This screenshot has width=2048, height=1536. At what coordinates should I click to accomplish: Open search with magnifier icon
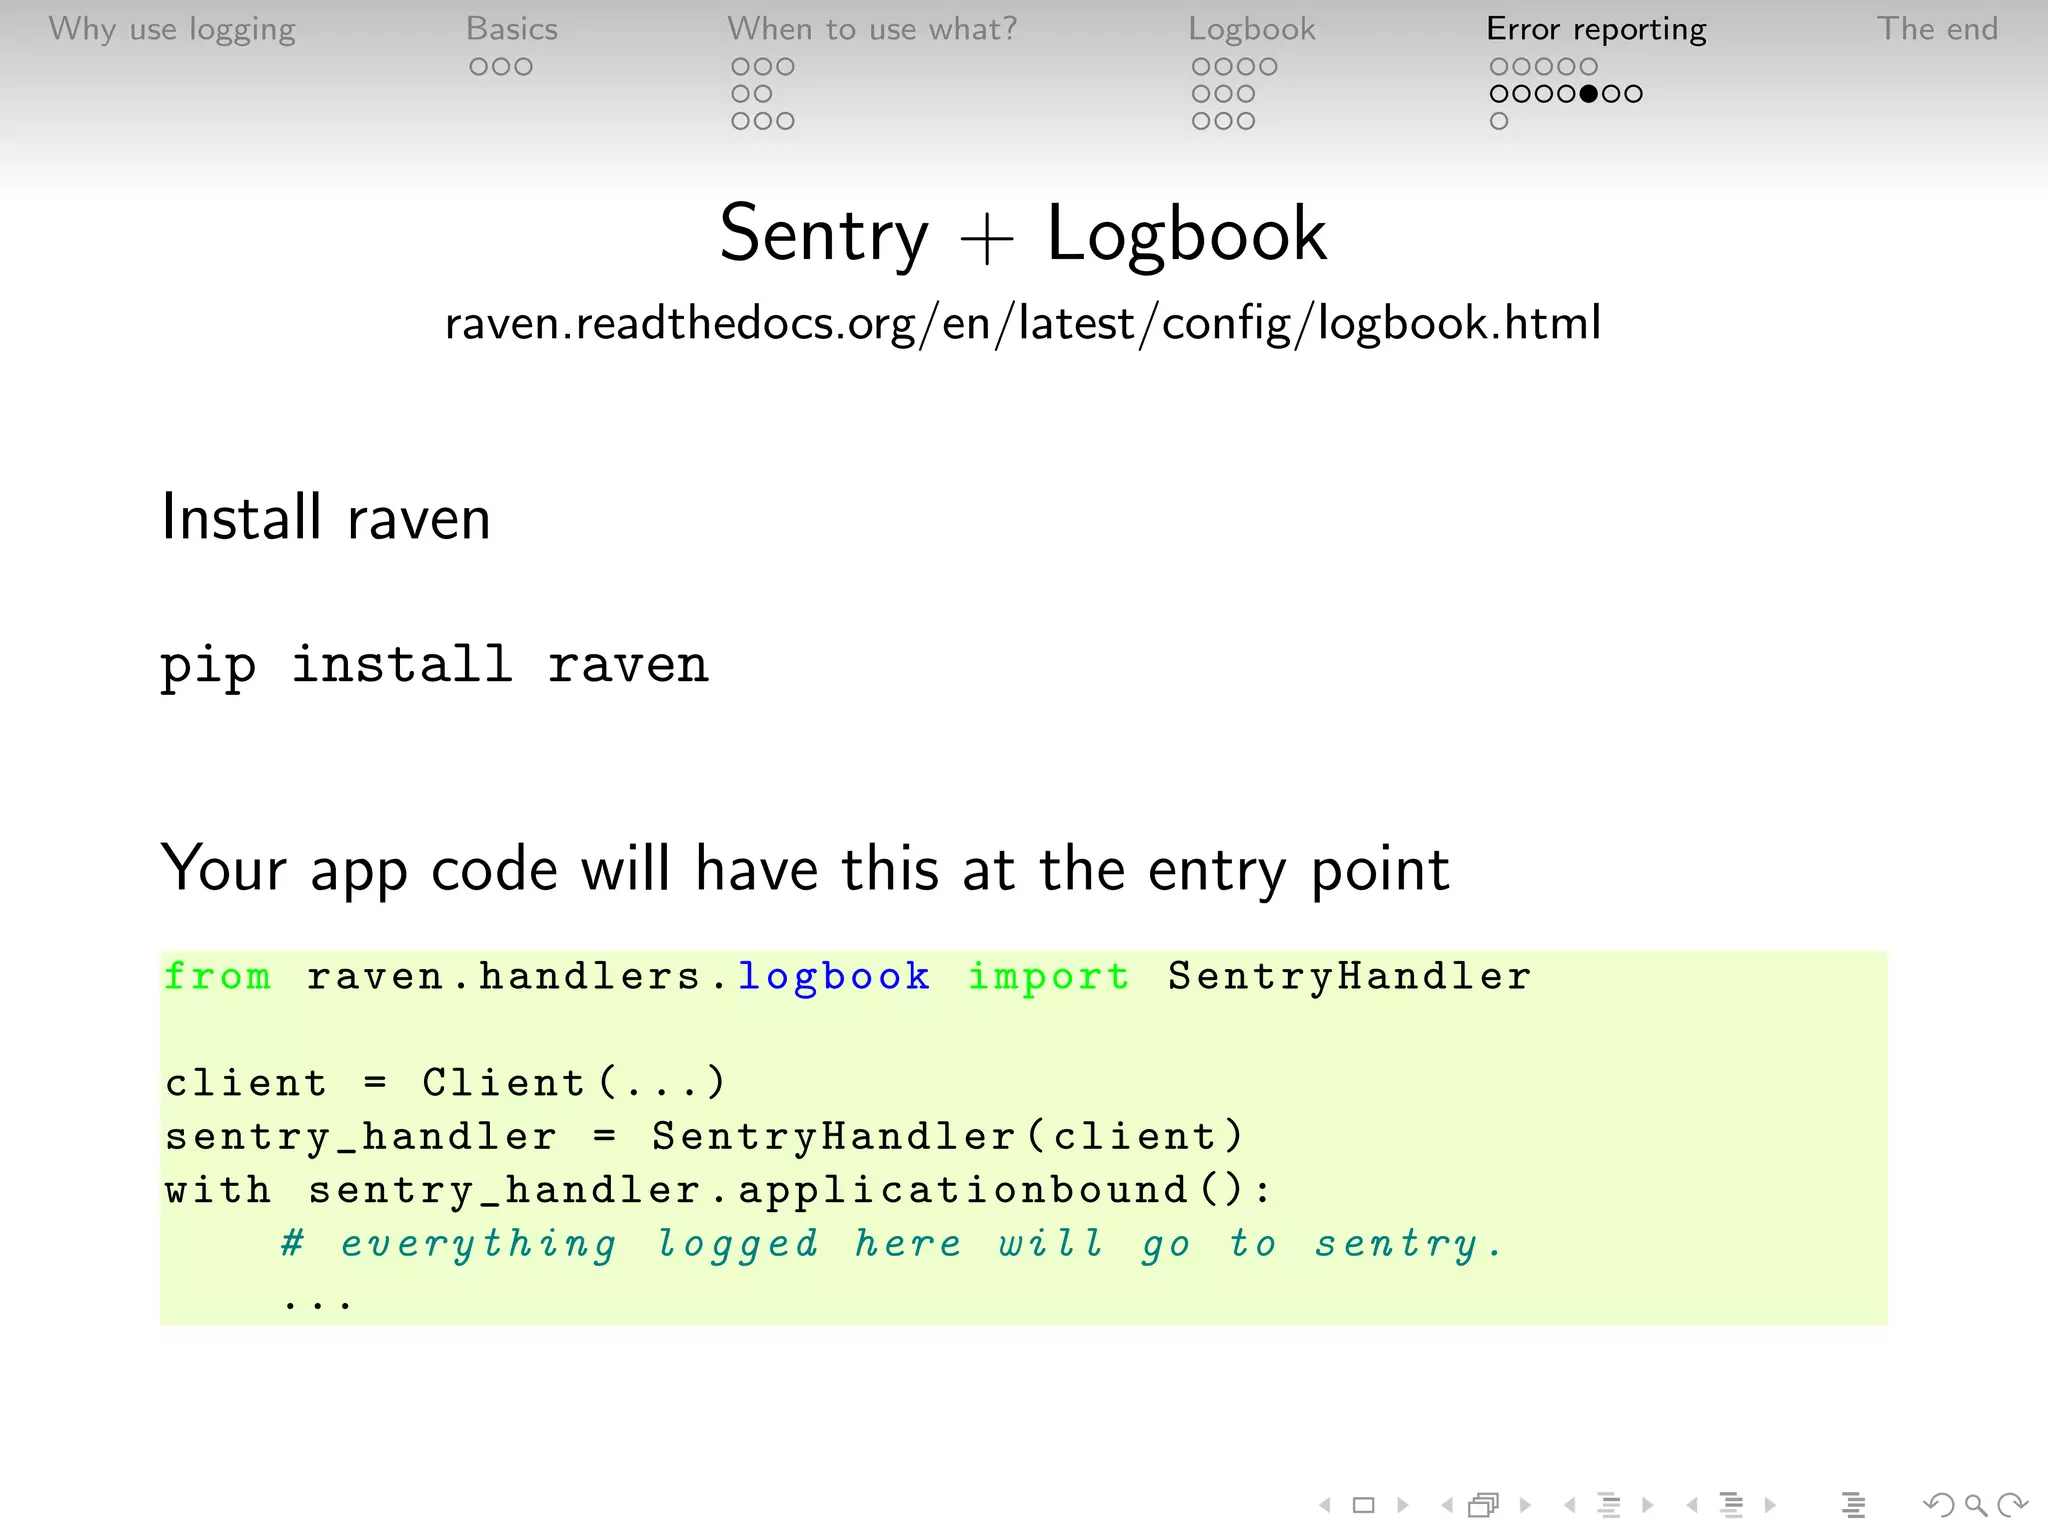(1975, 1505)
